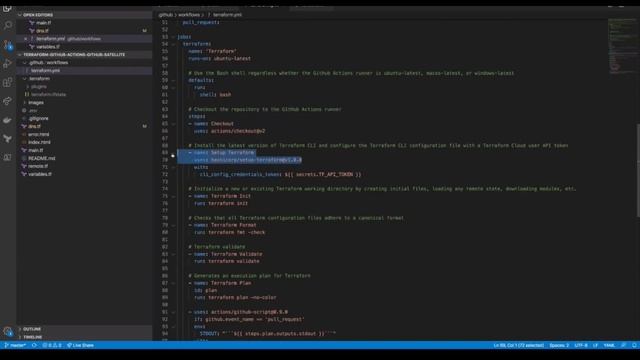Close terraform.yml in Open Editors
The height and width of the screenshot is (360, 640).
[25, 39]
